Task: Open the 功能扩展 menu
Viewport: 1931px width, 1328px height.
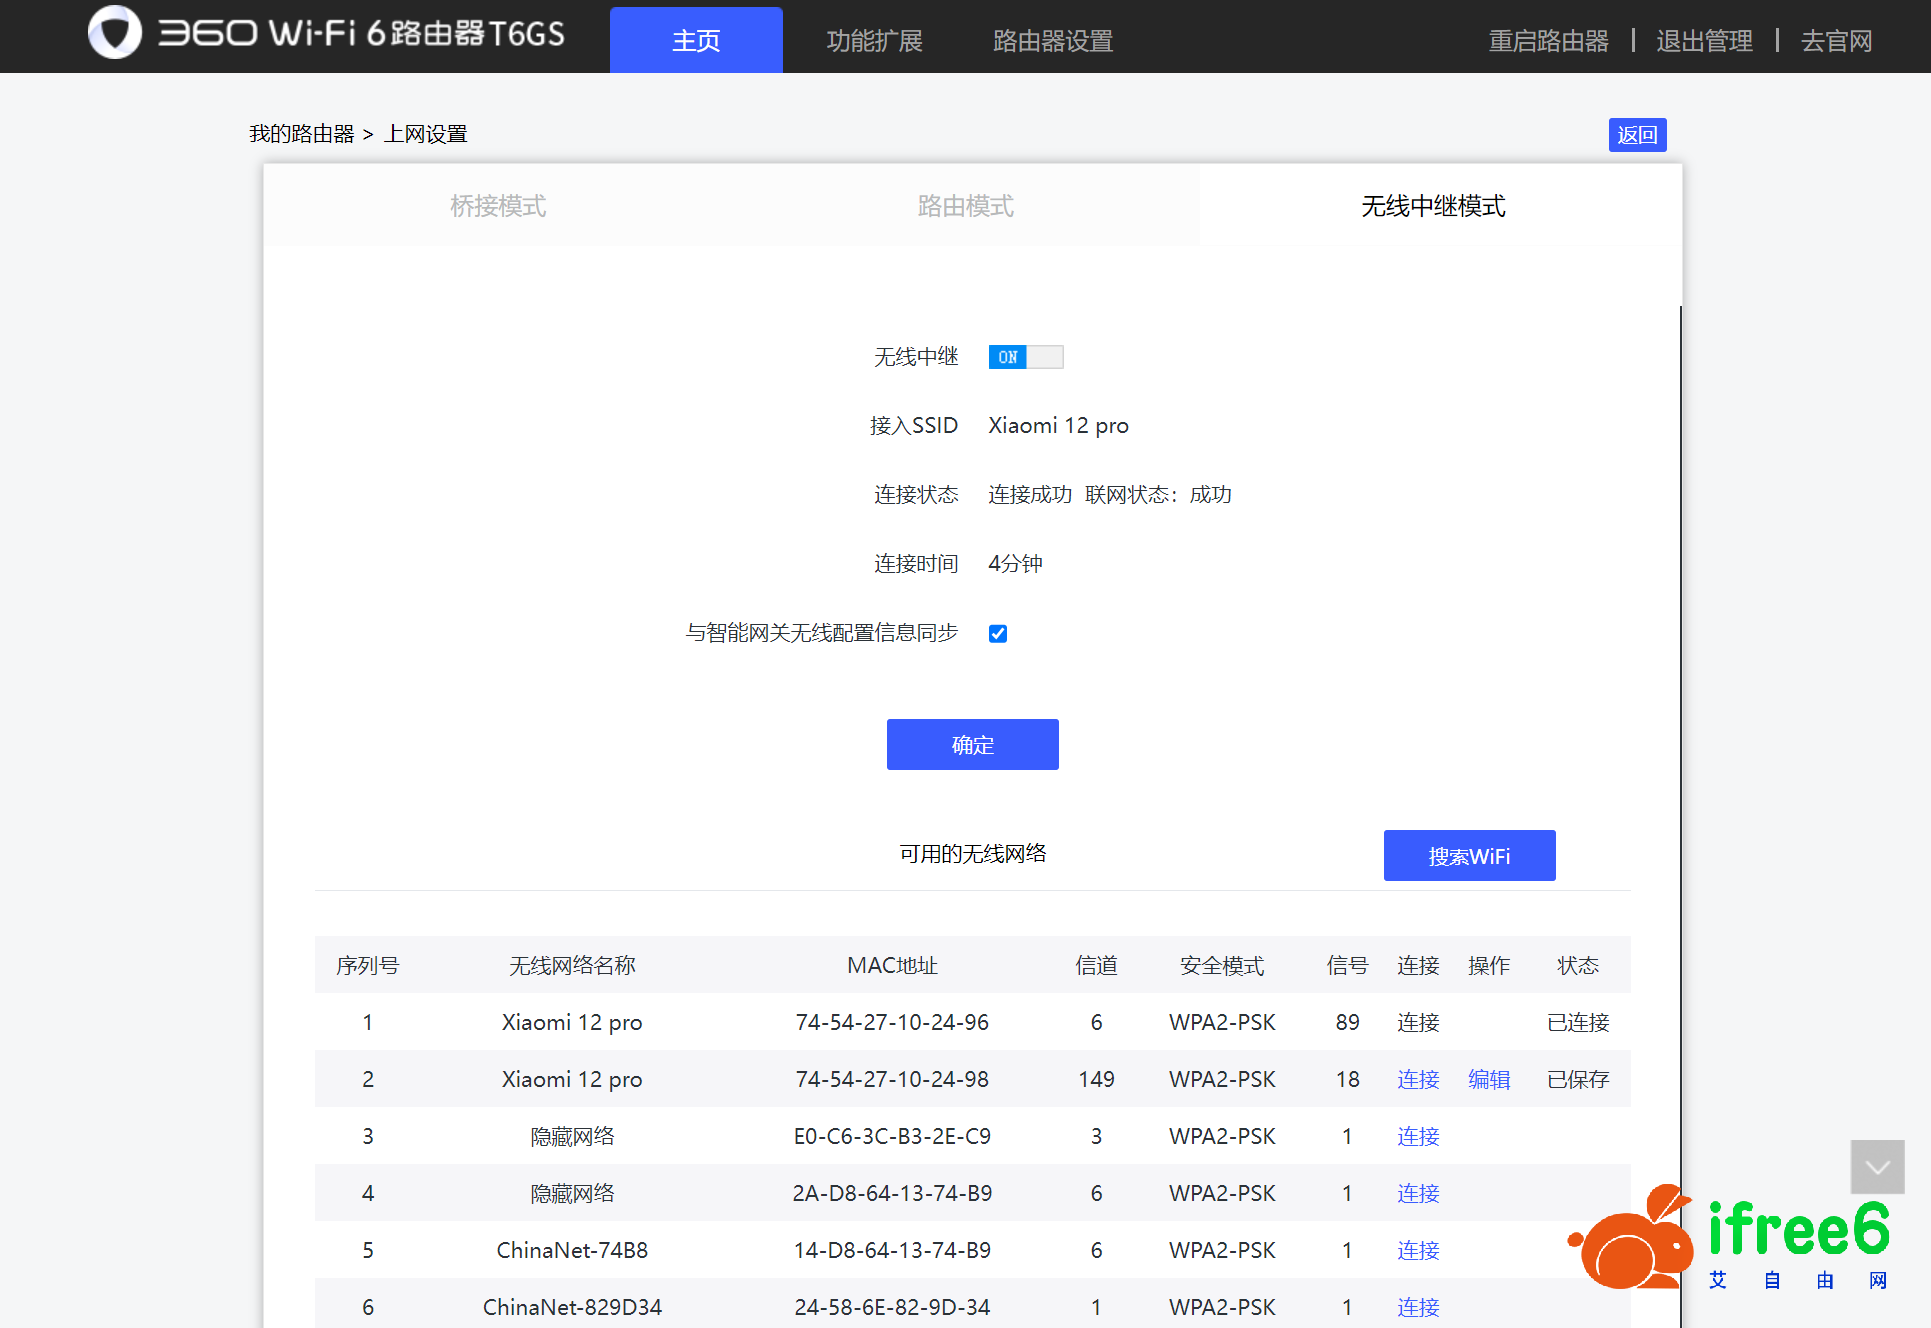Action: tap(874, 41)
